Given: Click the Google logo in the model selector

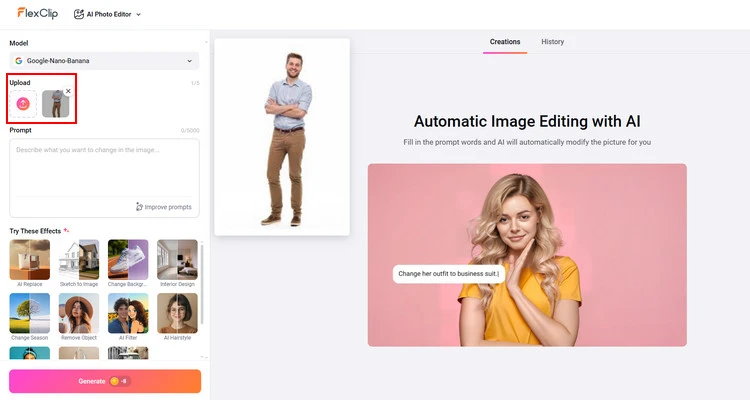Looking at the screenshot, I should tap(19, 61).
